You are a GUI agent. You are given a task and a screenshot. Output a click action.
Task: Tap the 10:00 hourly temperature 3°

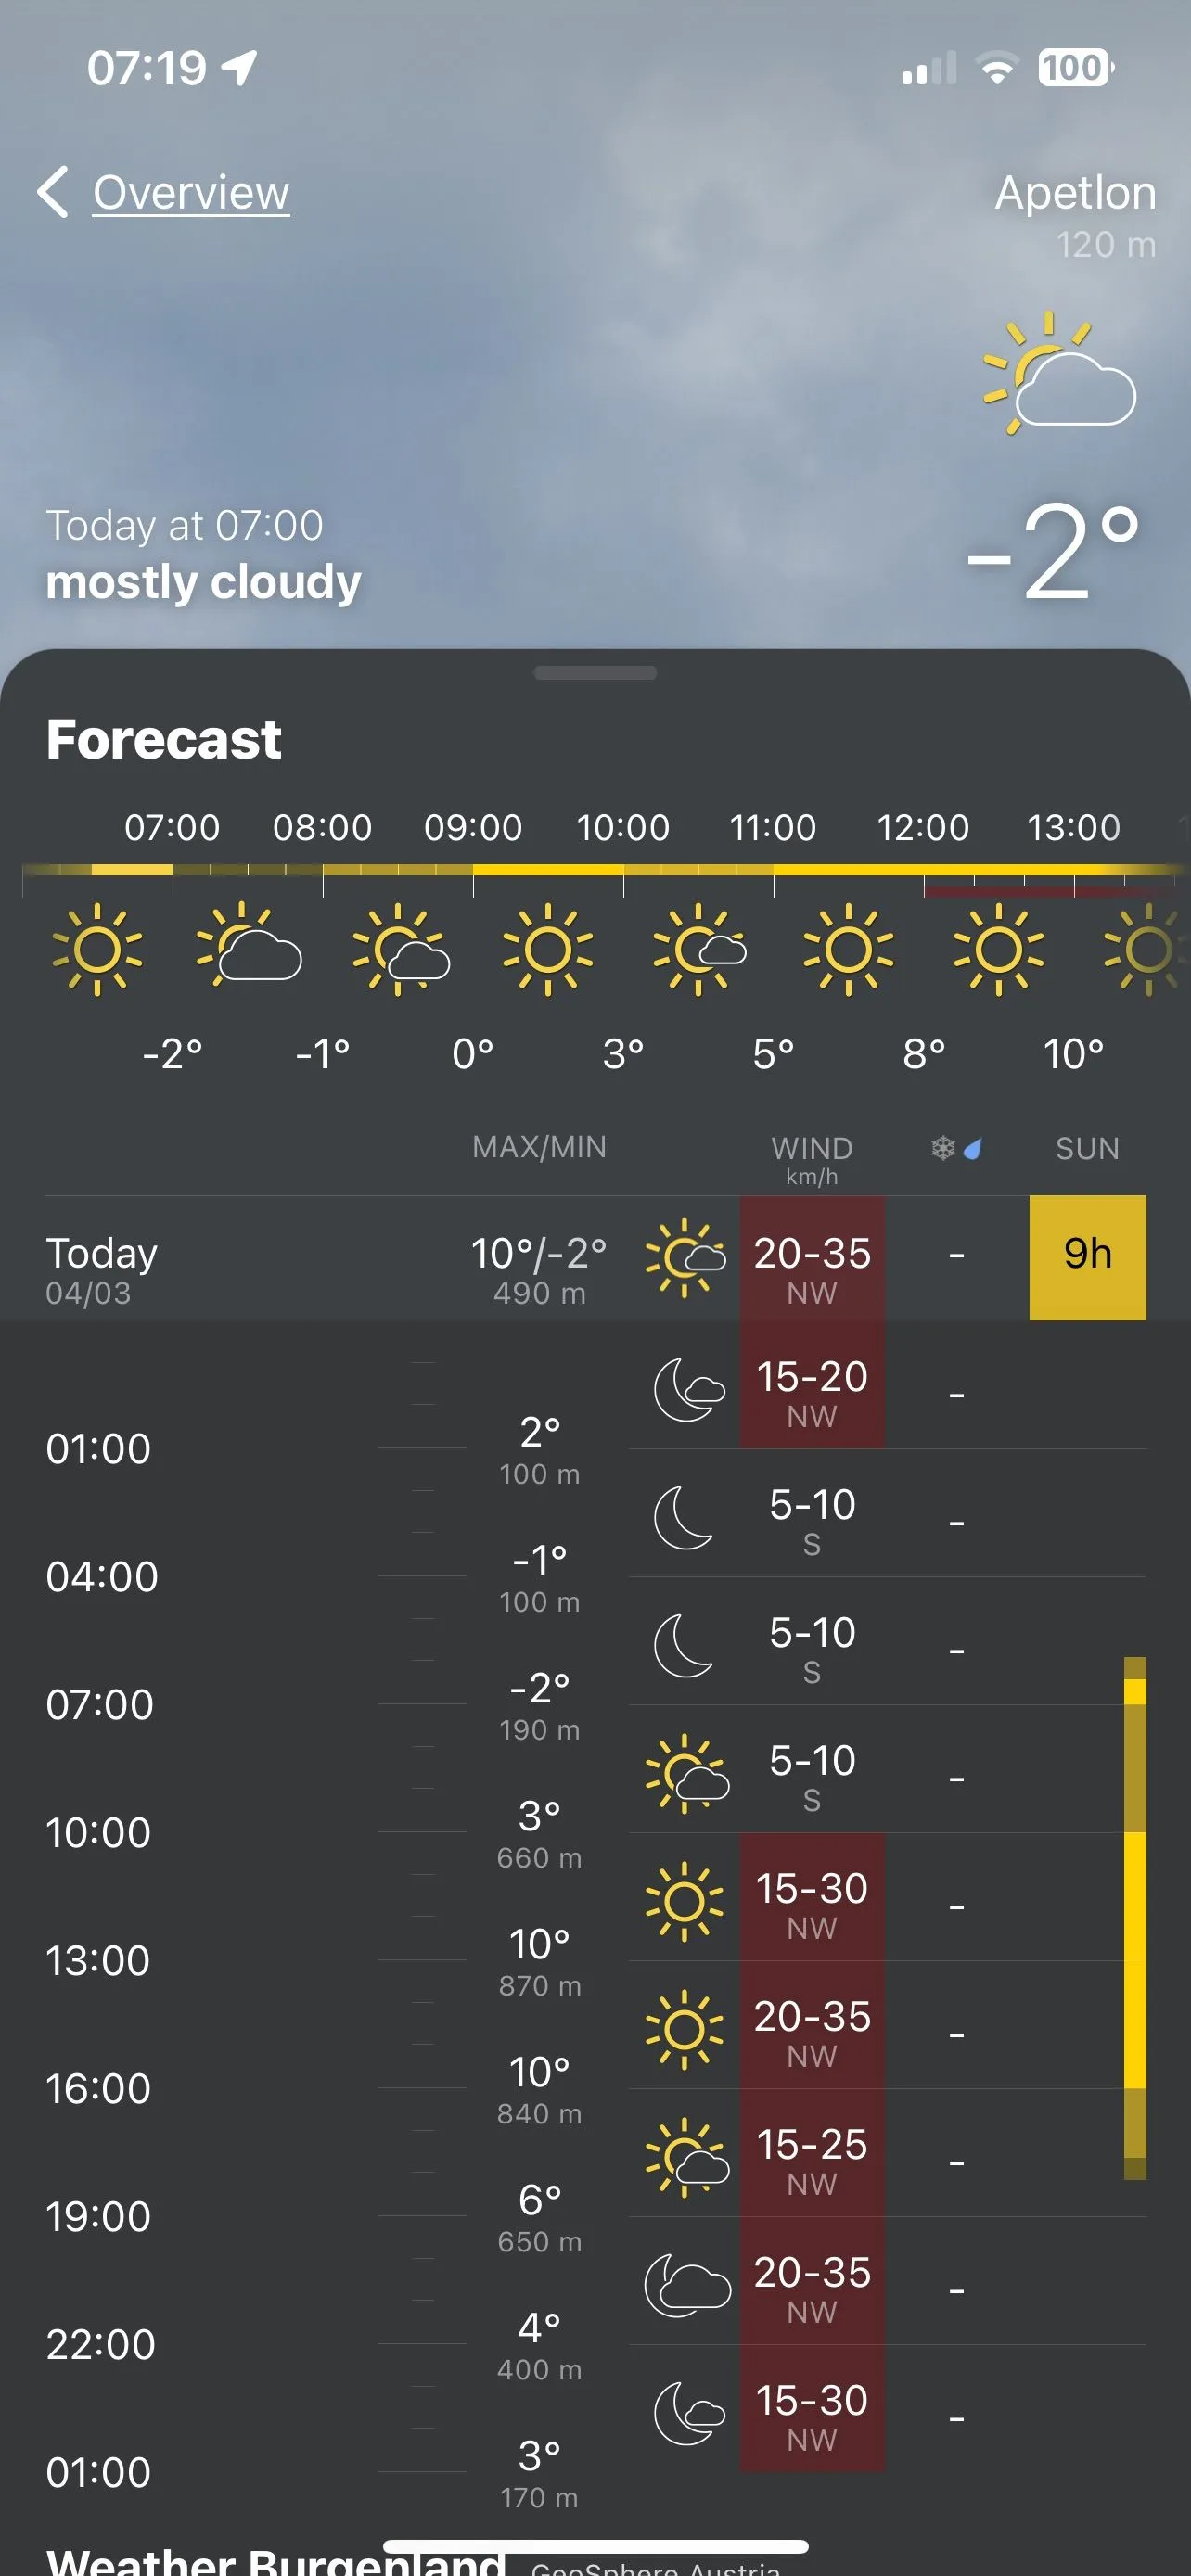[x=623, y=1054]
